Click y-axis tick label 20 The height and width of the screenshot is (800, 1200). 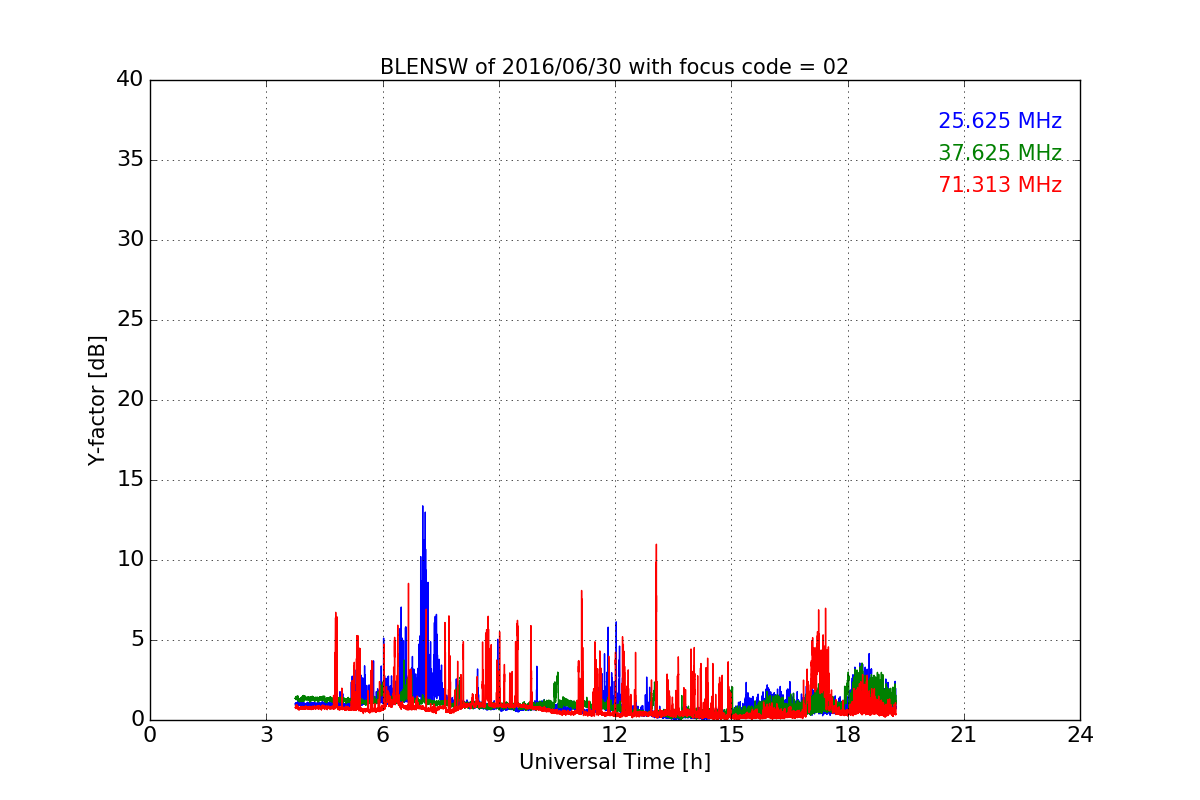point(130,400)
